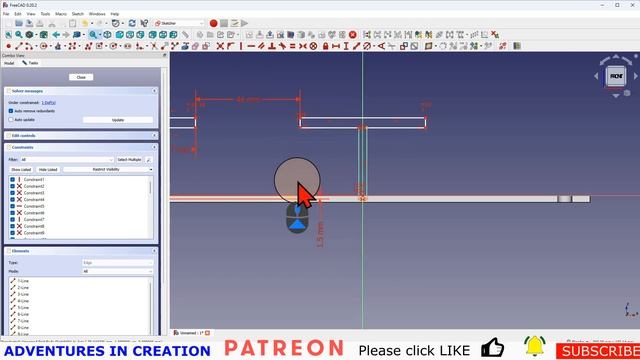
Task: Collapse the Solver messages panel
Action: tap(154, 91)
